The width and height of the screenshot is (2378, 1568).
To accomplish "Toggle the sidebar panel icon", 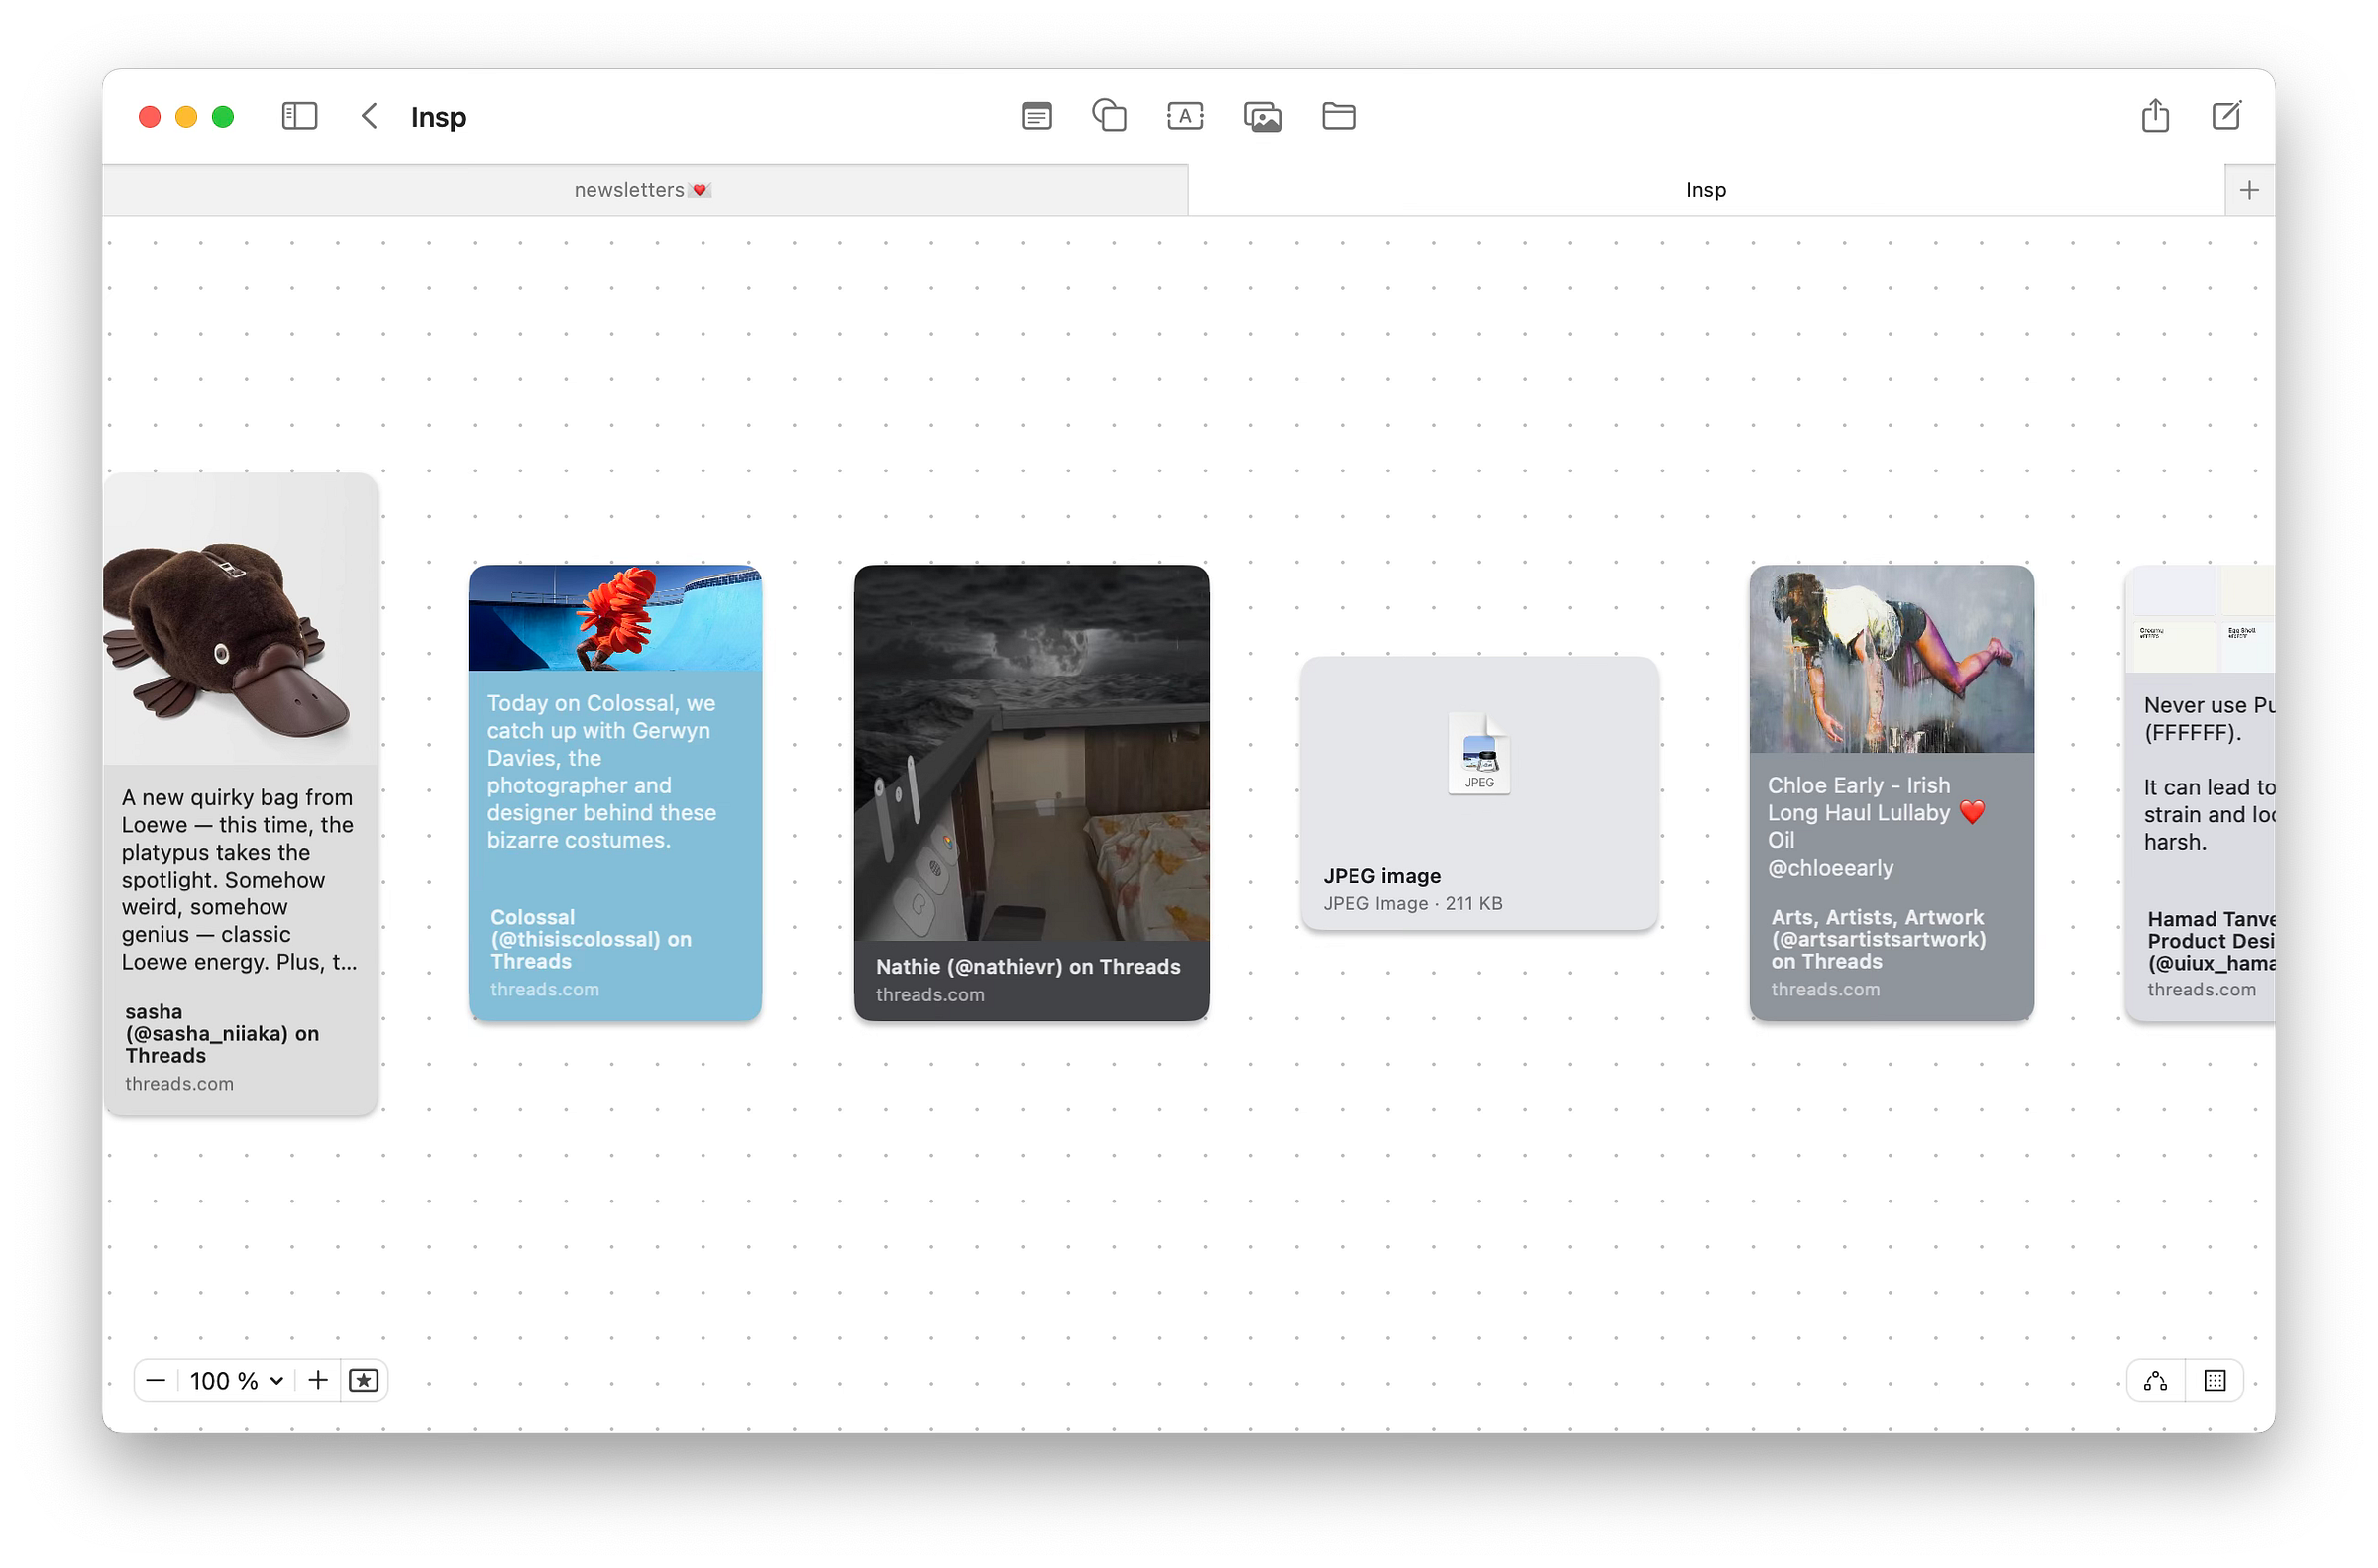I will coord(299,116).
